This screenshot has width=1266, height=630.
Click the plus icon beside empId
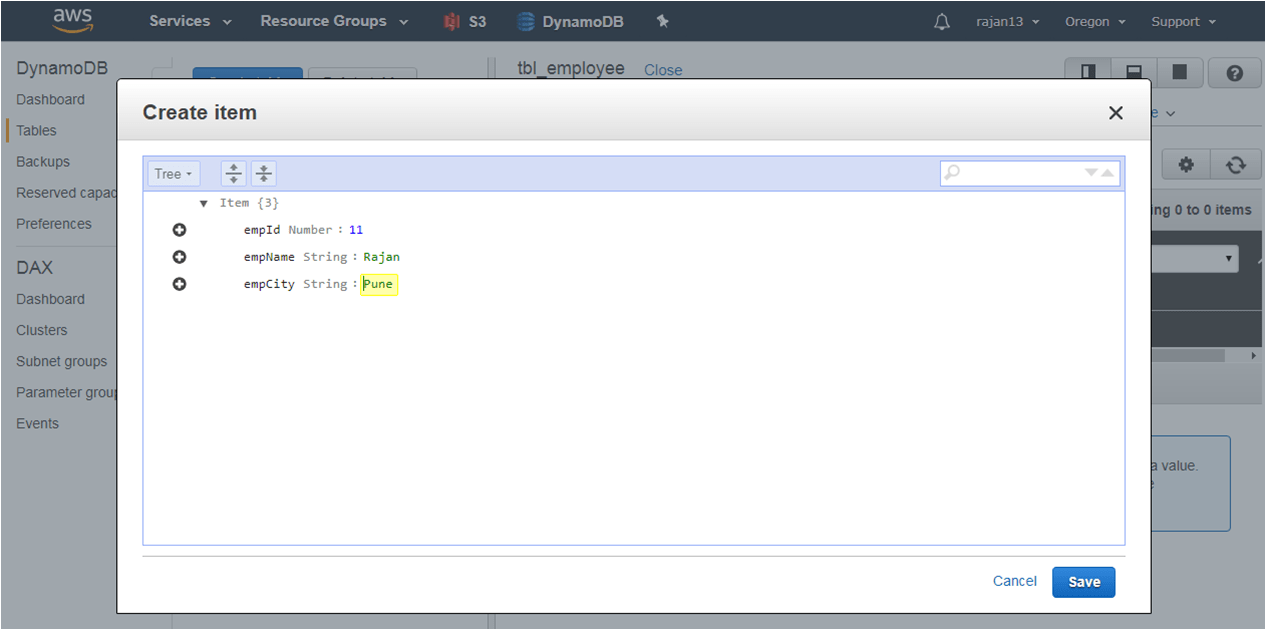coord(180,230)
